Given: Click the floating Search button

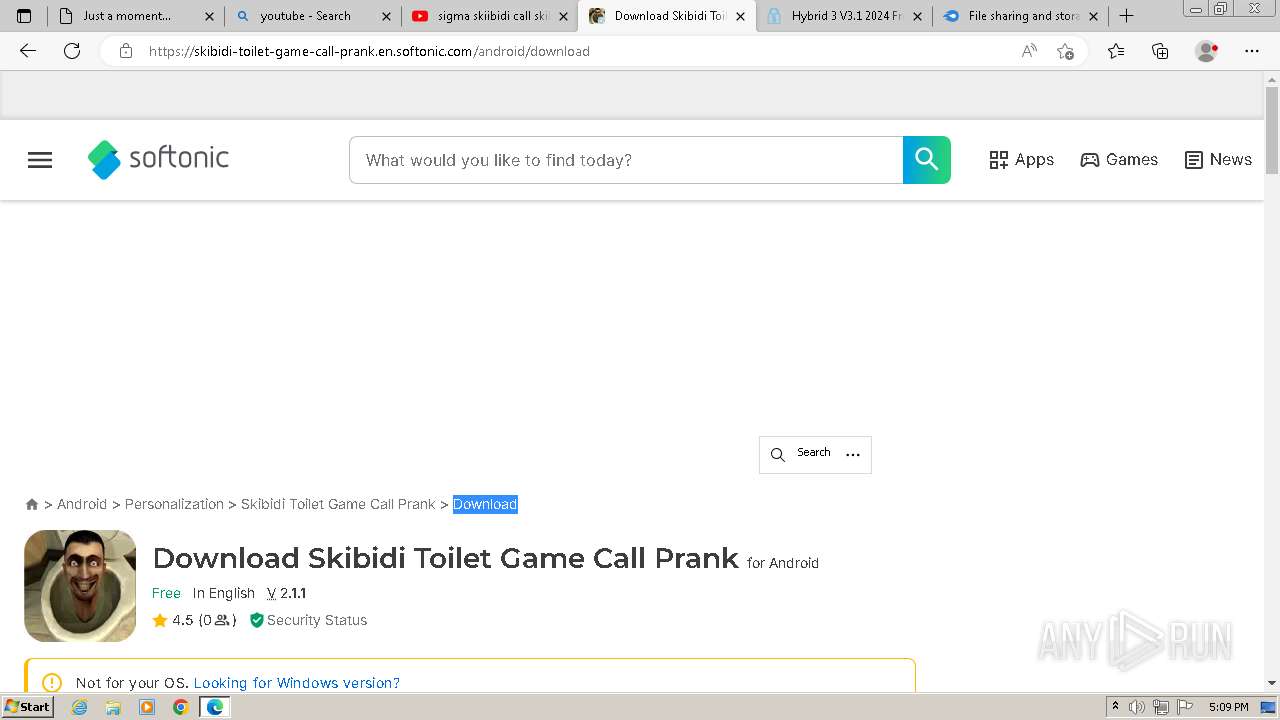Looking at the screenshot, I should 801,454.
